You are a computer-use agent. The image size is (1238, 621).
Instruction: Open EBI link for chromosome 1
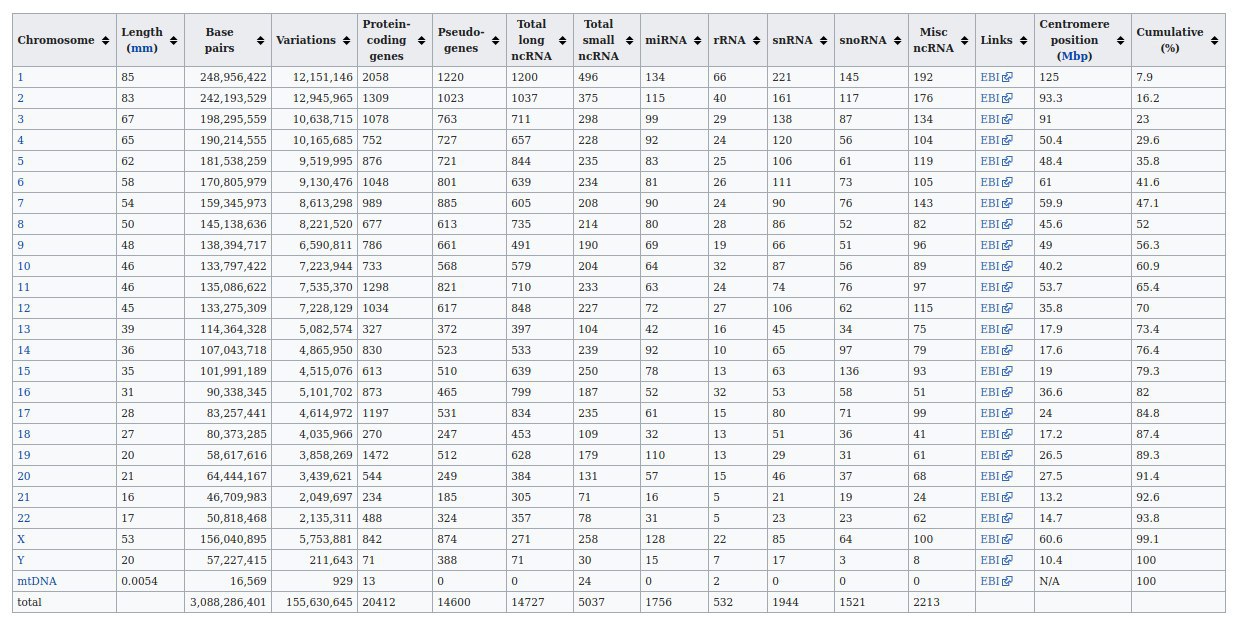click(996, 77)
